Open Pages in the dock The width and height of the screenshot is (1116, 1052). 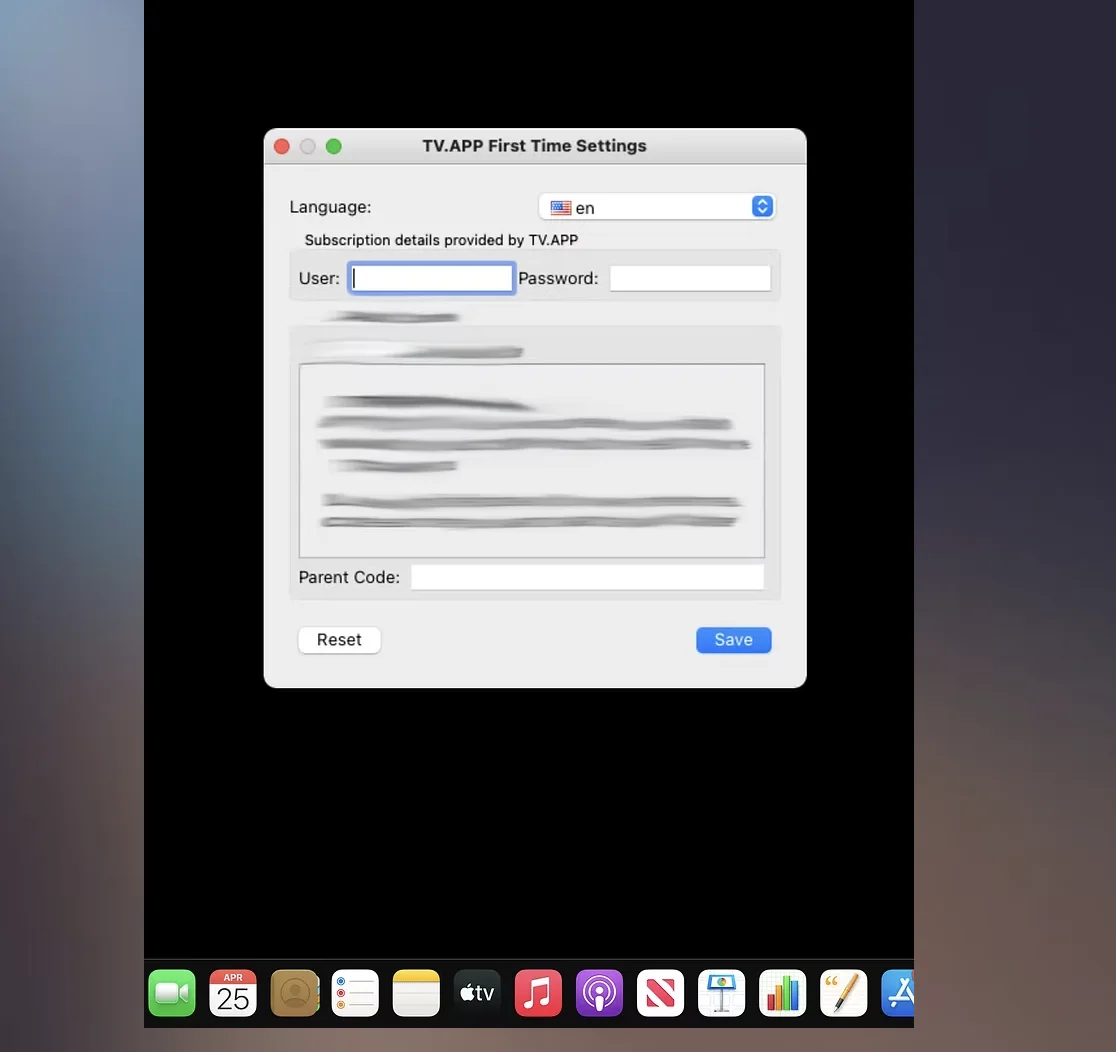(x=843, y=993)
